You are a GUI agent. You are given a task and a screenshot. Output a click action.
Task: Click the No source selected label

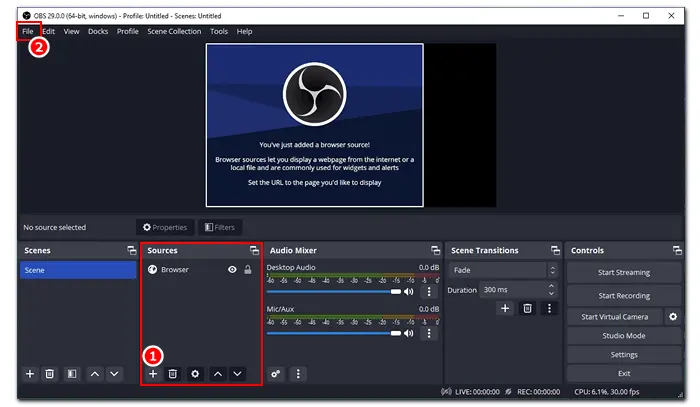coord(54,228)
